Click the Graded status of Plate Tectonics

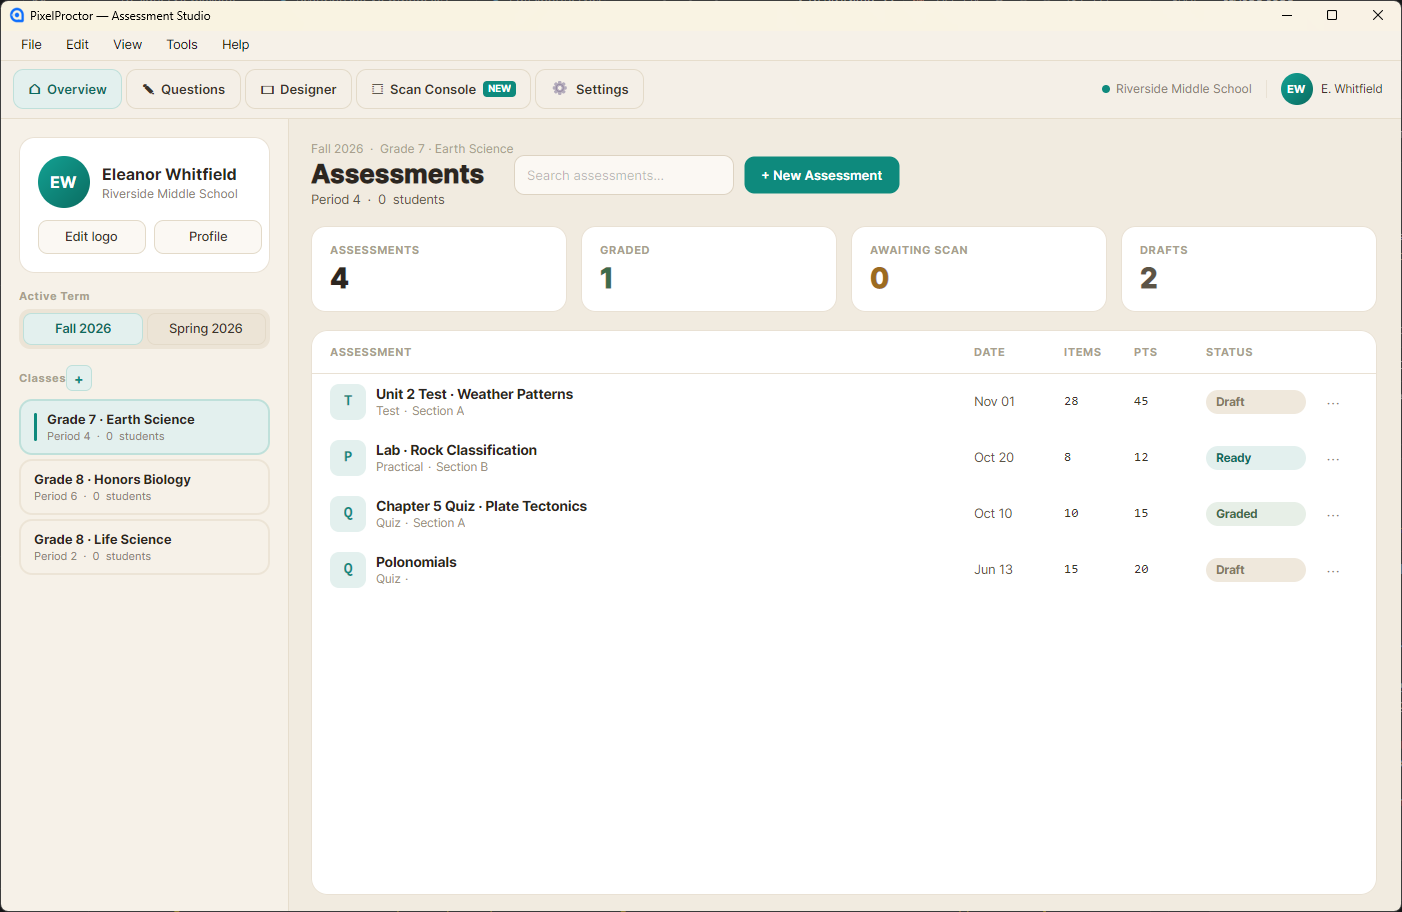coord(1255,514)
